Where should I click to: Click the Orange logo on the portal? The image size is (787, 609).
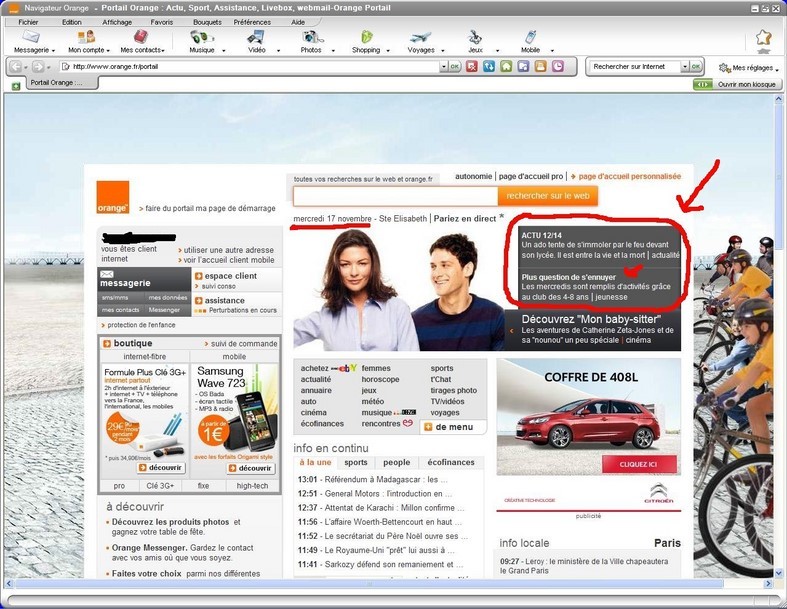tap(113, 197)
